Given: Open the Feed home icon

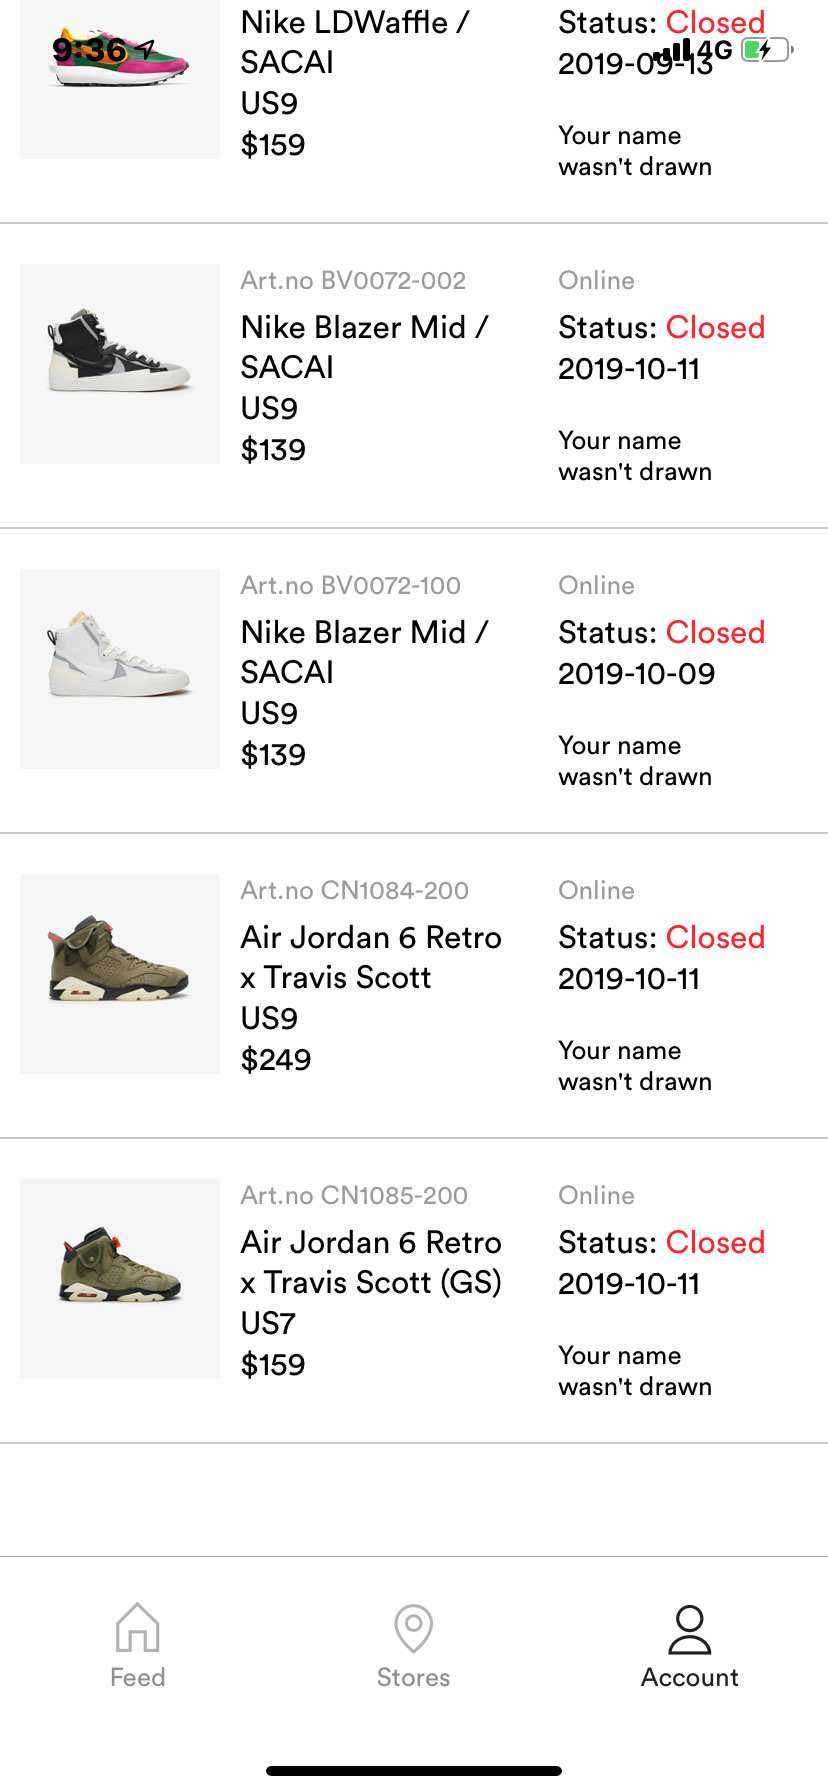Looking at the screenshot, I should pos(137,1627).
